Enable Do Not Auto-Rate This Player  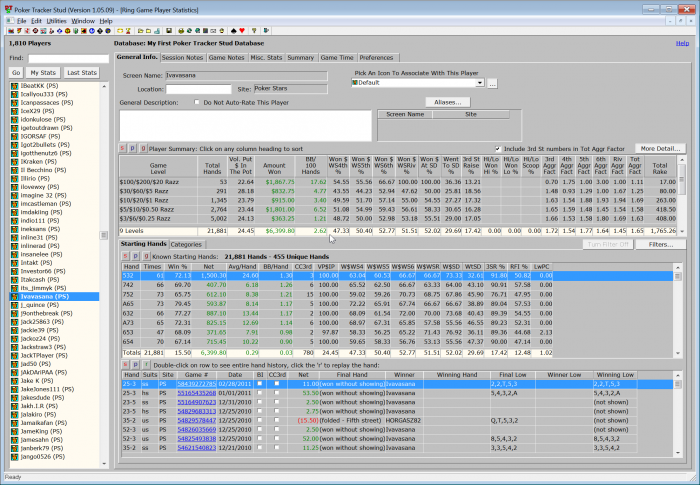(196, 102)
